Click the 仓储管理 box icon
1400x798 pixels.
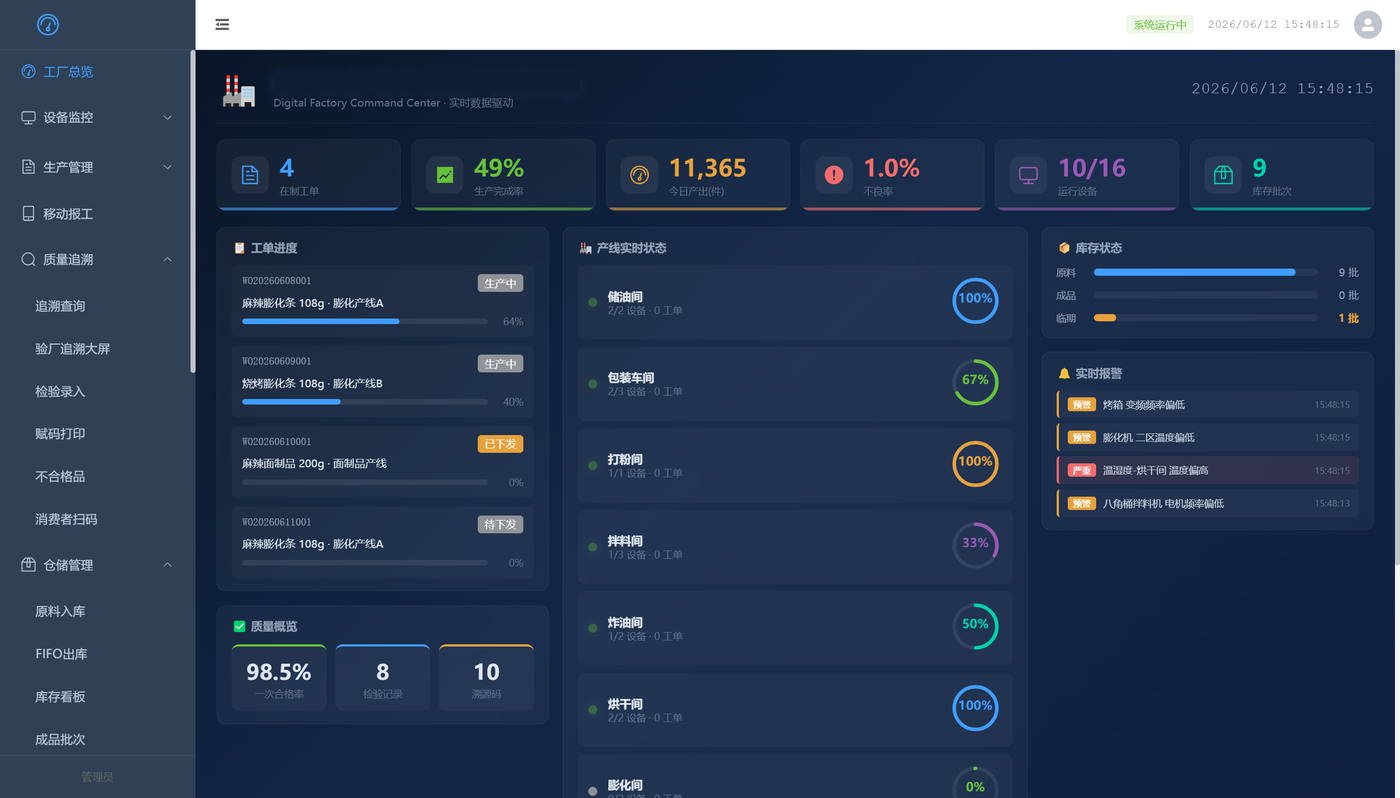pyautogui.click(x=28, y=565)
